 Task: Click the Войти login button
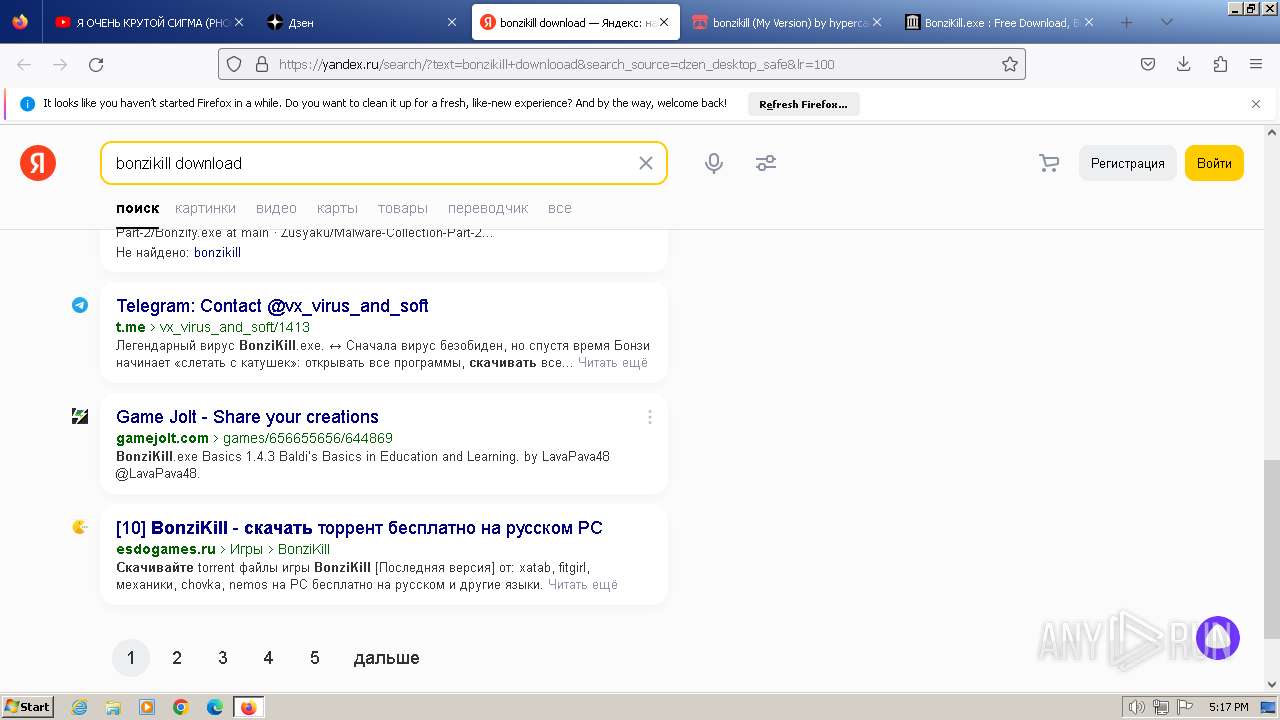coord(1214,163)
